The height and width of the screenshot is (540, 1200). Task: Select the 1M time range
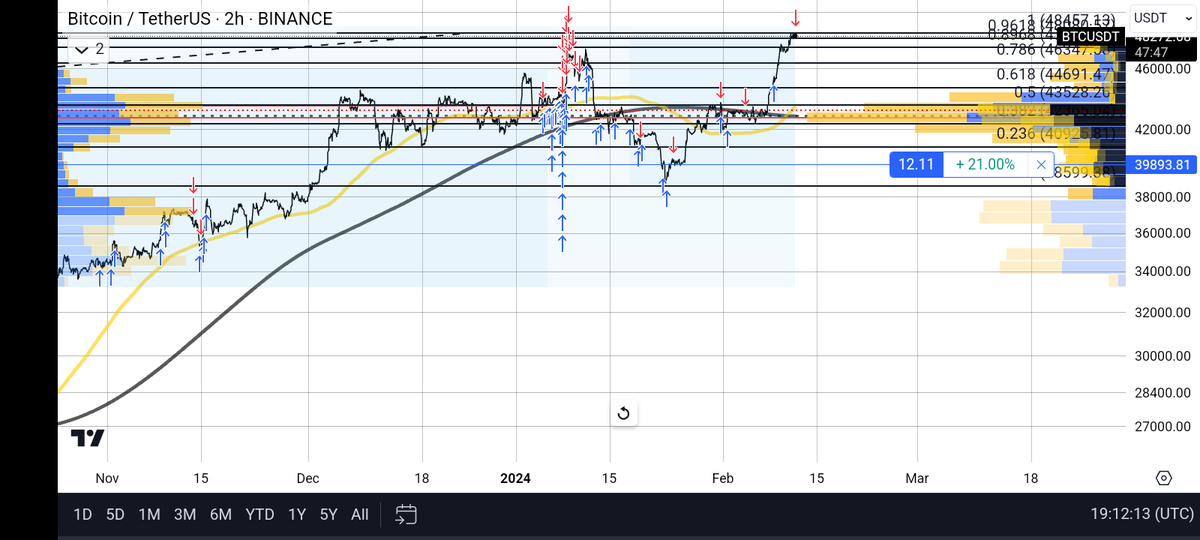tap(149, 515)
